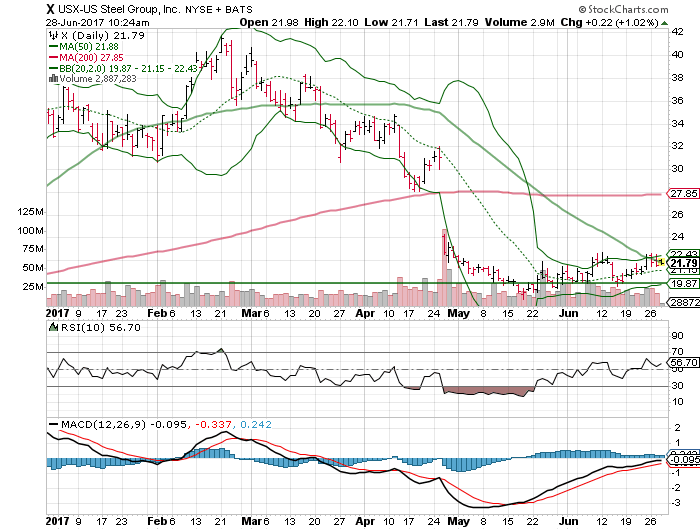Viewport: 700px width, 530px height.
Task: Click the 75M volume axis label
Action: [x=33, y=249]
